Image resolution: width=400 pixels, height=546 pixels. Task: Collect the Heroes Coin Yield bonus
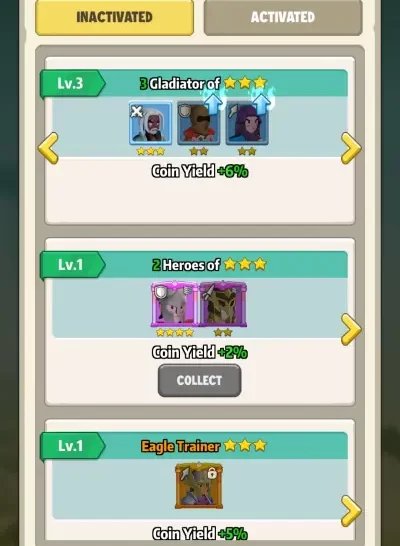coord(199,380)
